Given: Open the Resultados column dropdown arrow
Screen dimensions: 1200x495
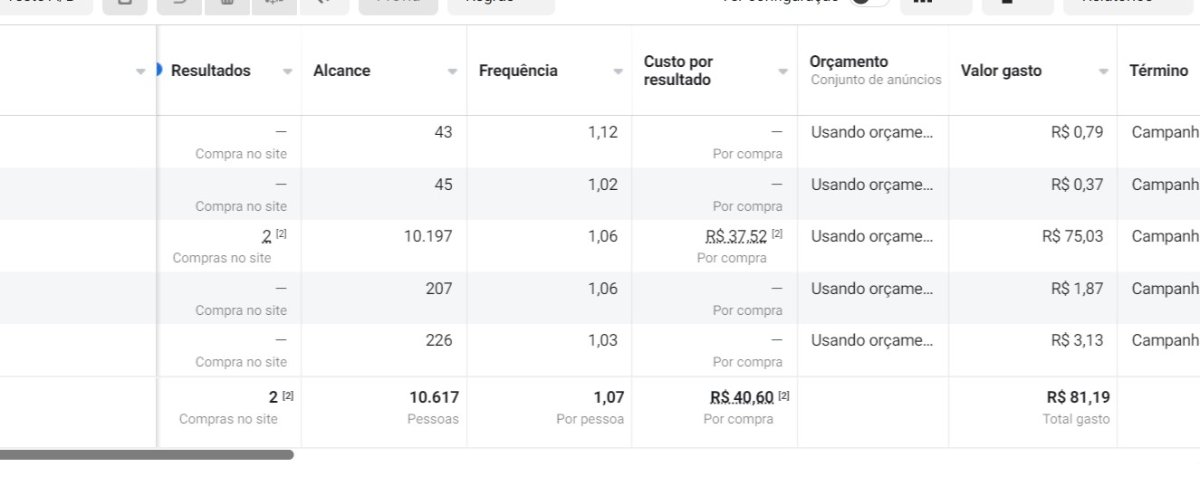Looking at the screenshot, I should pos(288,72).
